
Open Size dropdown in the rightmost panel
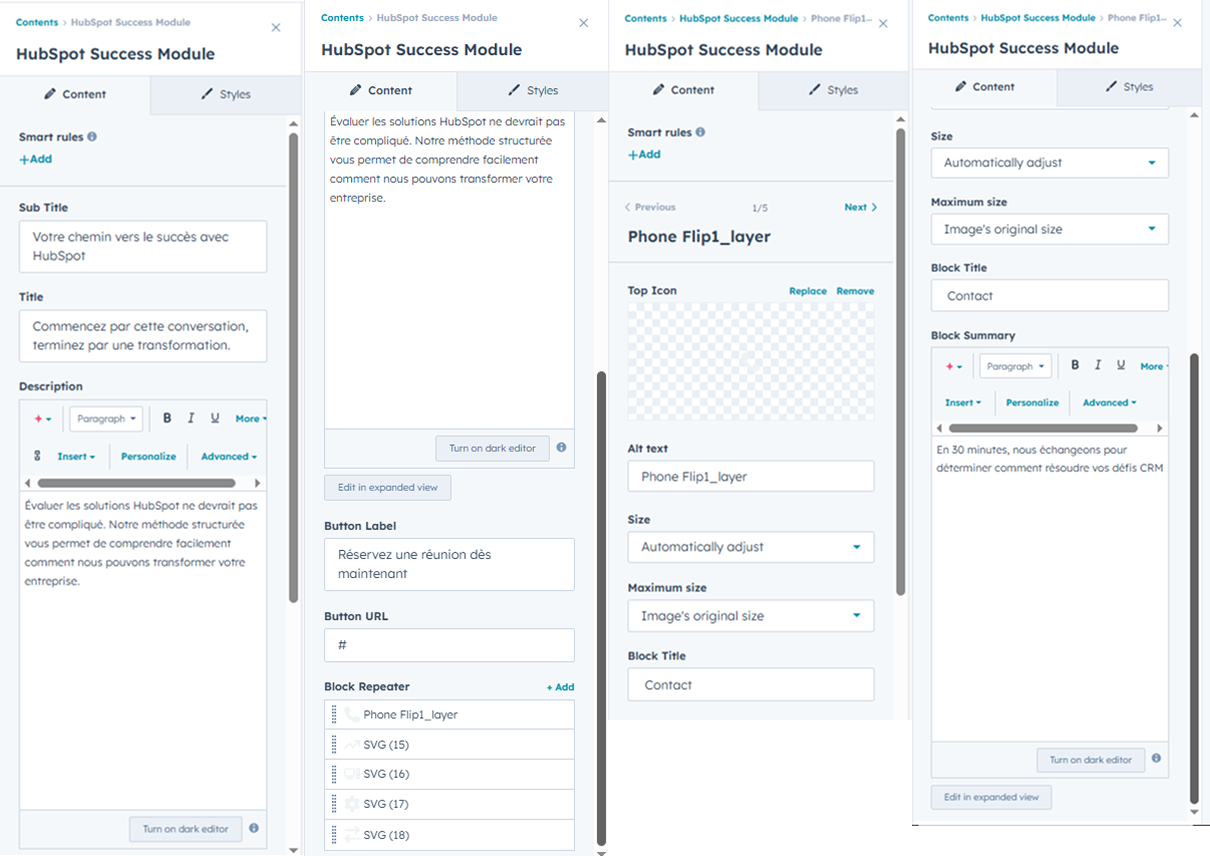[x=1049, y=162]
